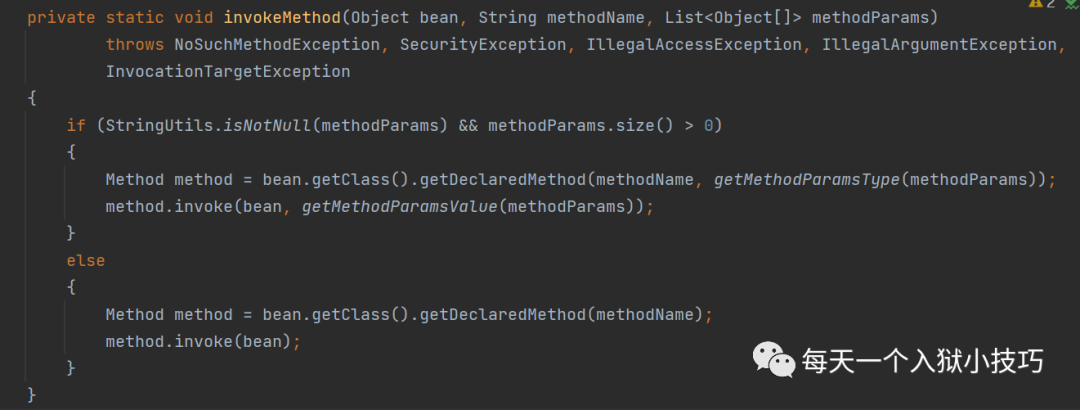Click the warning count number 2
This screenshot has height=410, width=1080.
click(x=1050, y=3)
